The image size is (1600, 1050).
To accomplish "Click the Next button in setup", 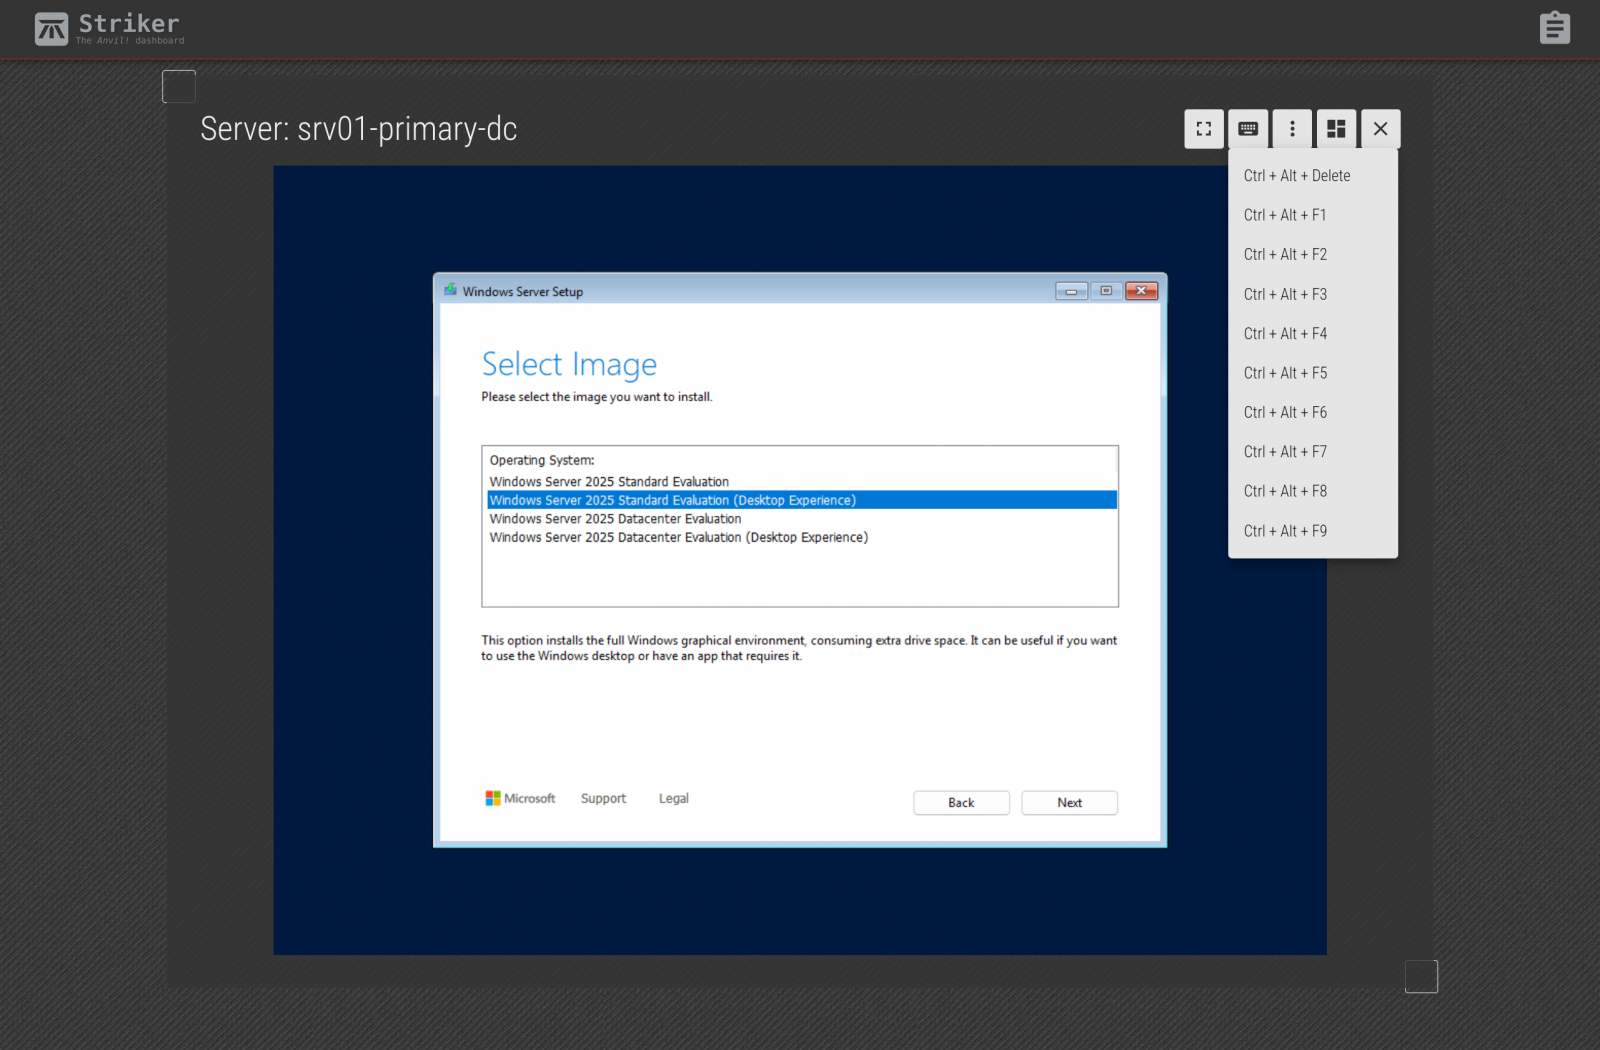I will pos(1069,803).
